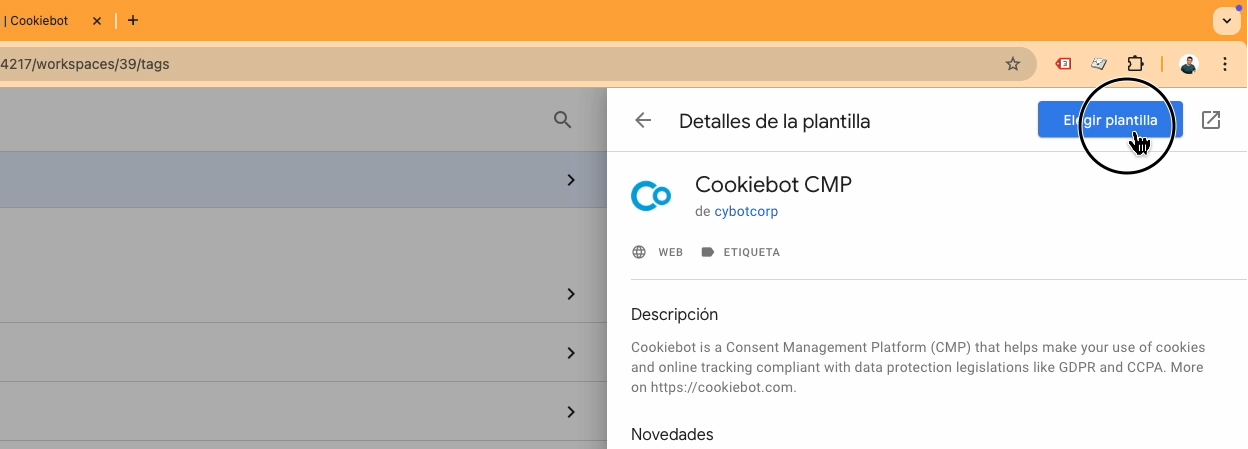Viewport: 1248px width, 449px height.
Task: Open the red tag extension with badge 3
Action: coord(1064,64)
